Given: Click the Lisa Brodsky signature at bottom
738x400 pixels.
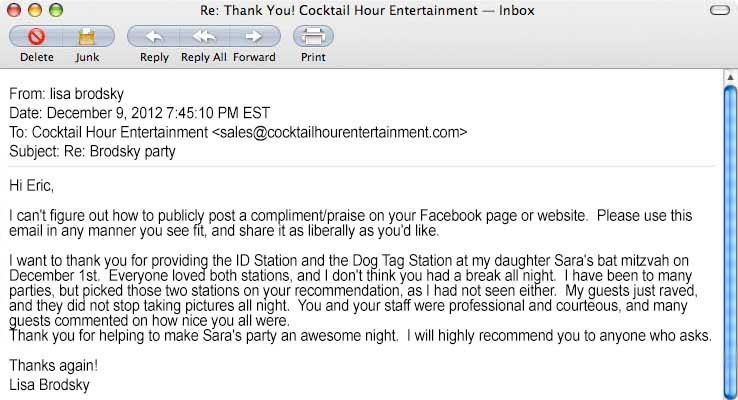Looking at the screenshot, I should [x=50, y=383].
